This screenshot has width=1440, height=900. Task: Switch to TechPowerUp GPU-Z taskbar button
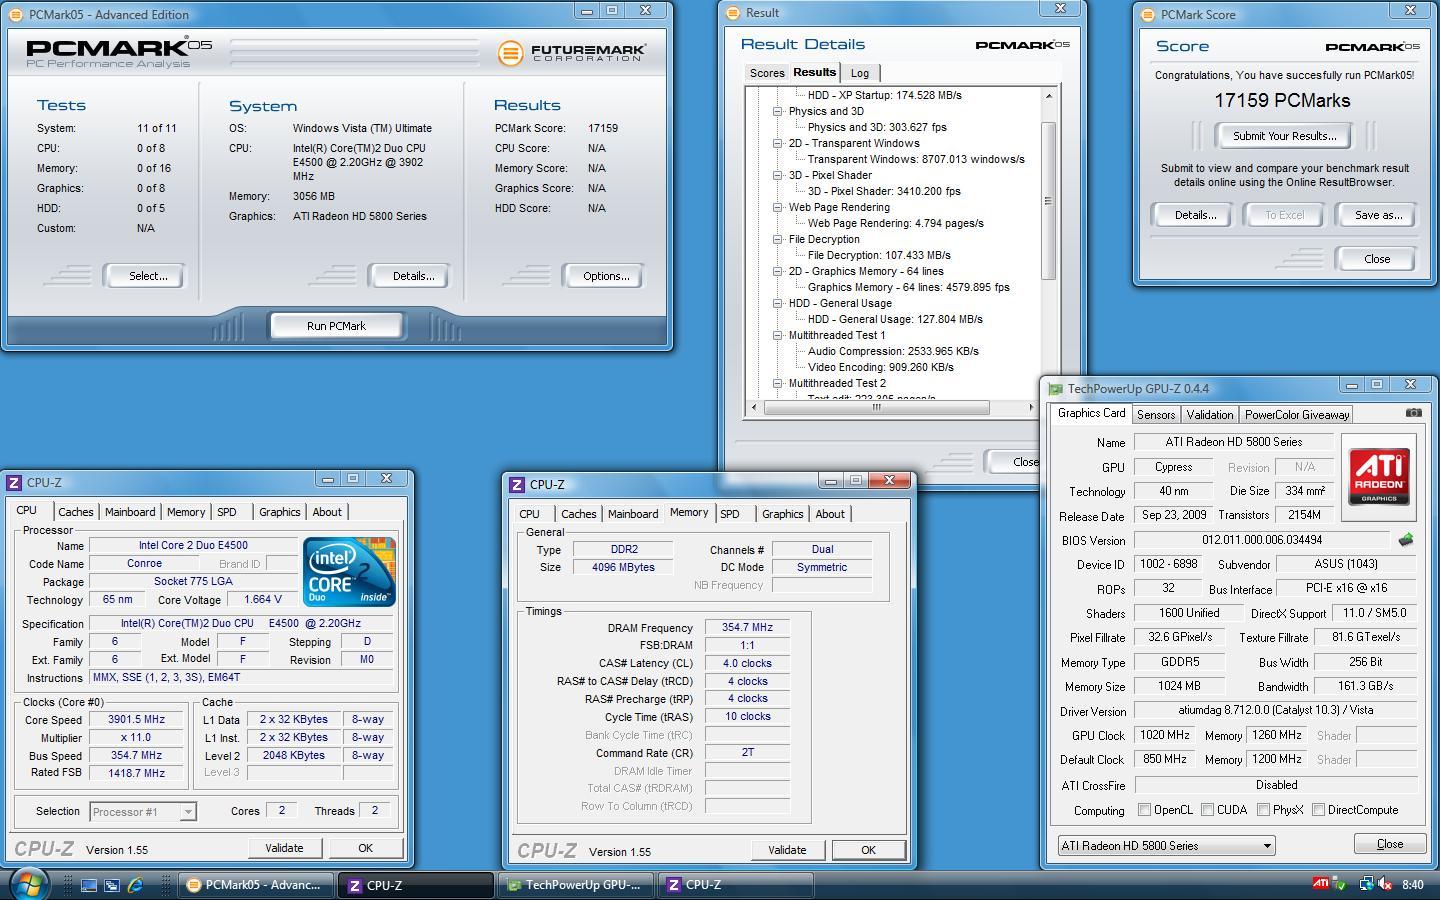(x=574, y=885)
